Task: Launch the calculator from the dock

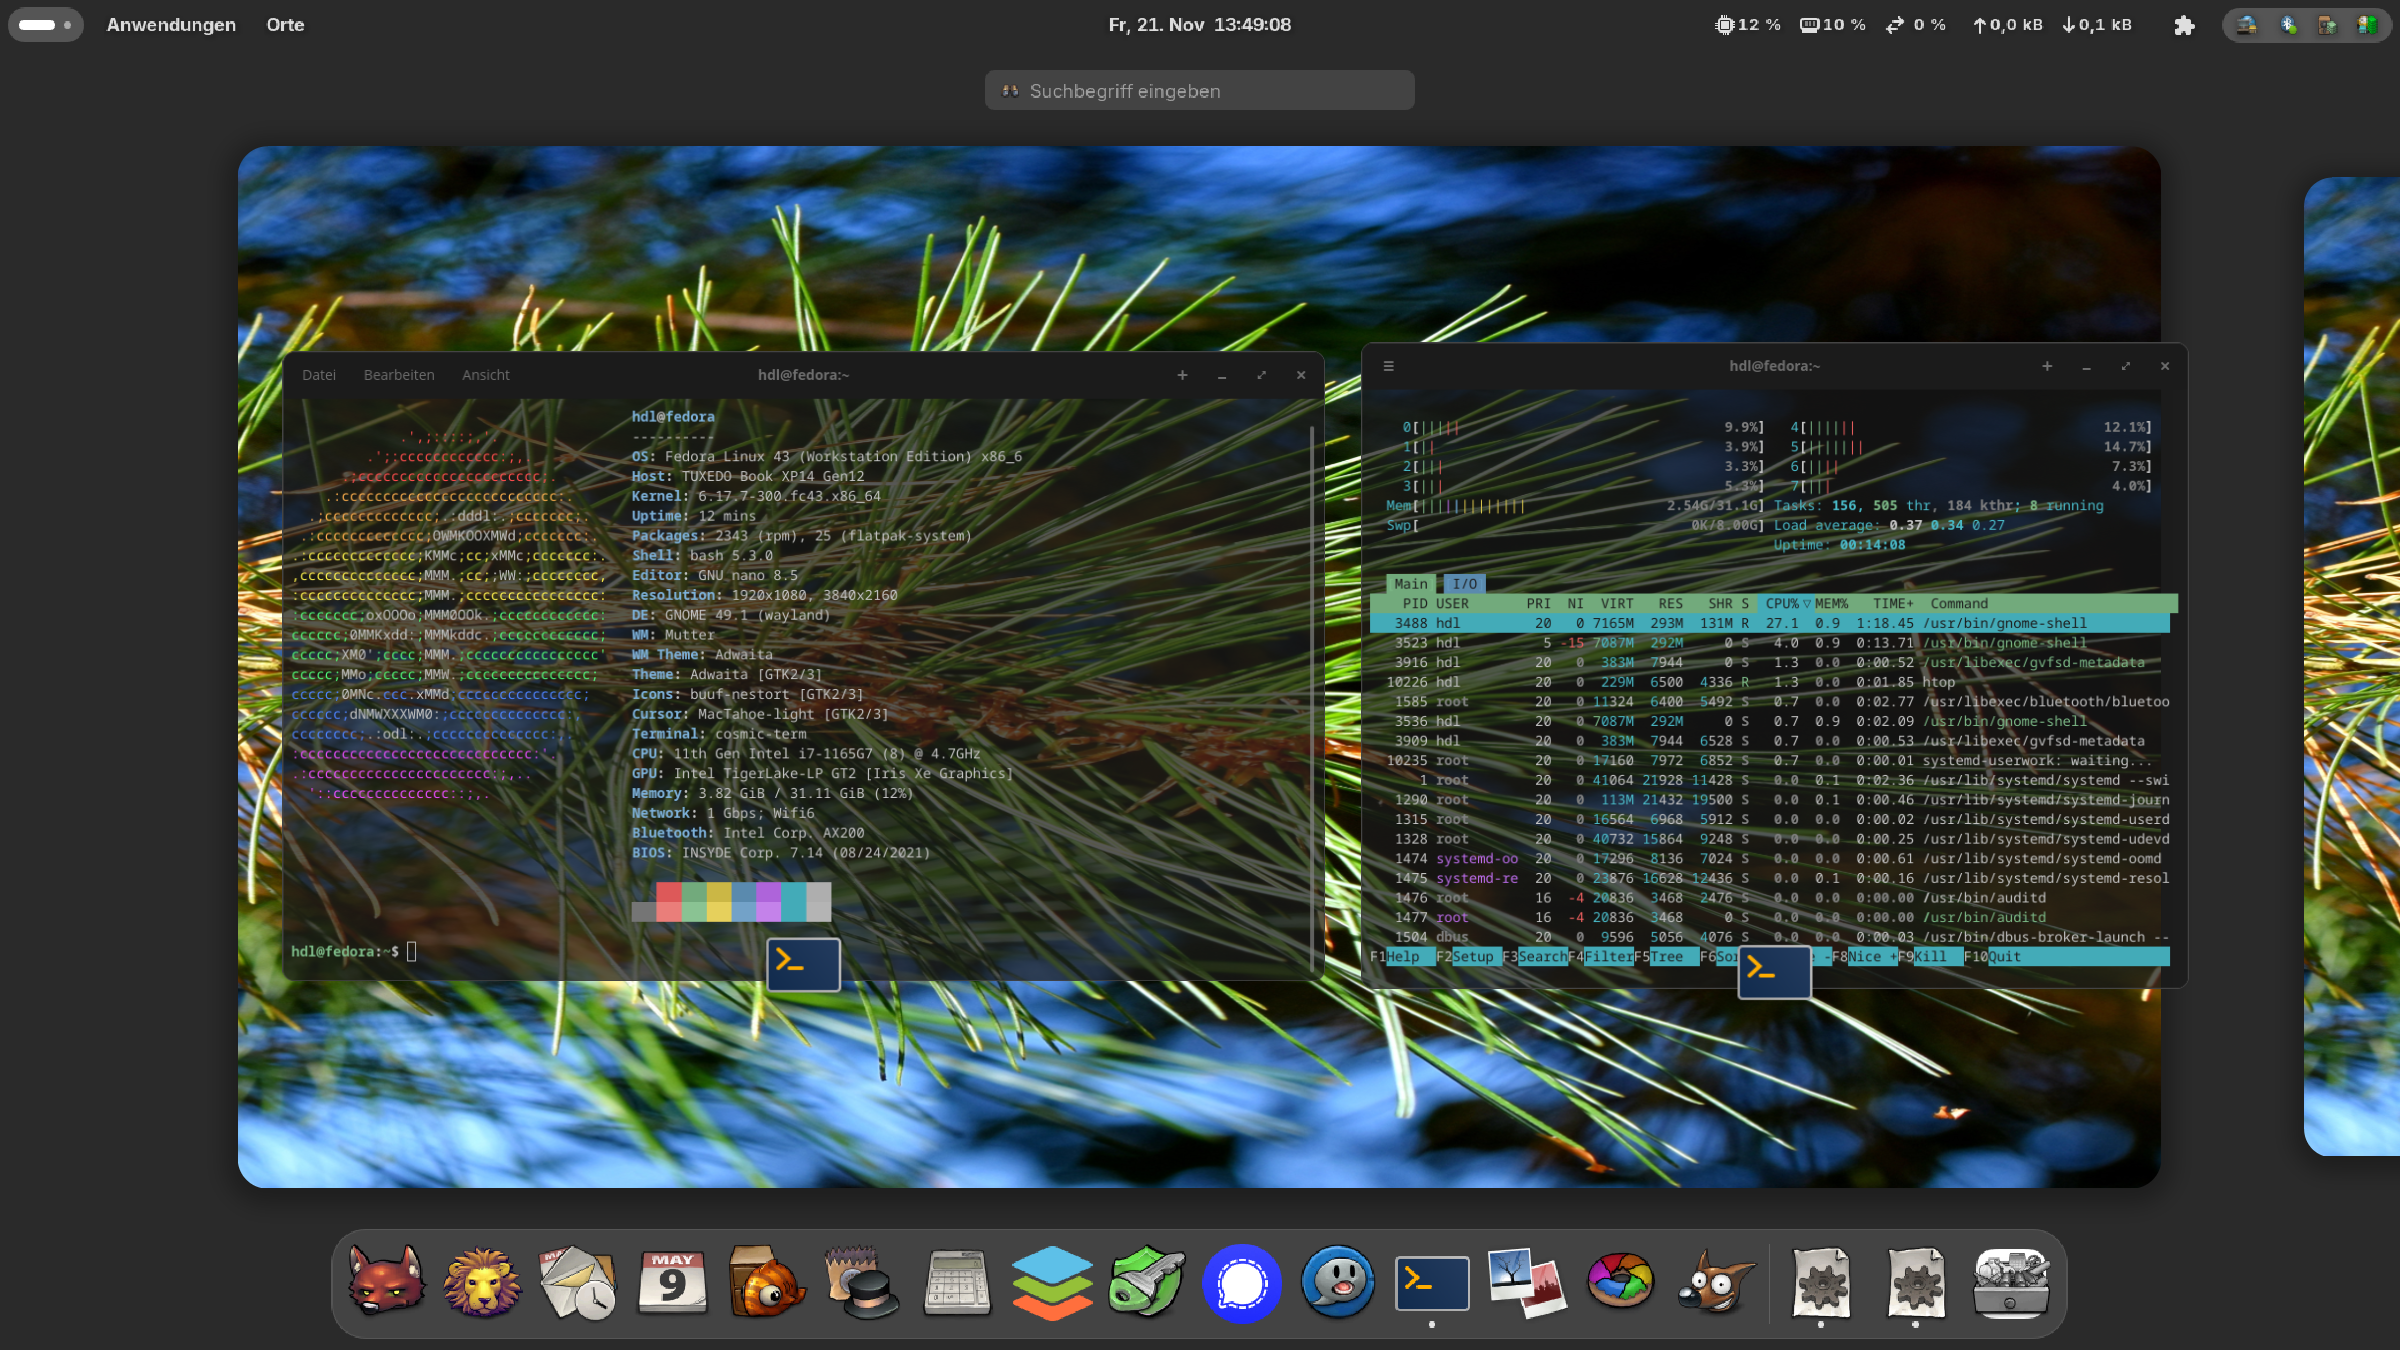Action: tap(957, 1281)
